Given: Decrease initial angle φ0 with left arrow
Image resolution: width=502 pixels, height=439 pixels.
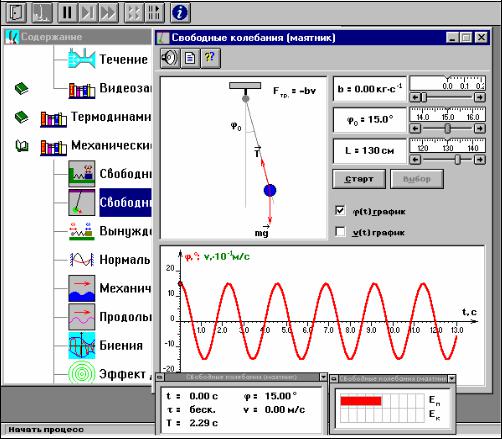Looking at the screenshot, I should click(415, 128).
